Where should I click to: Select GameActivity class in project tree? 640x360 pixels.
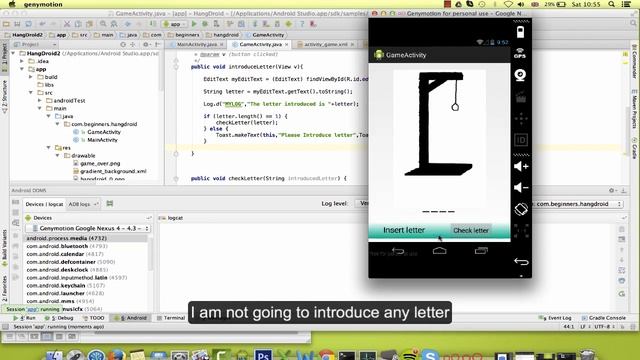104,132
